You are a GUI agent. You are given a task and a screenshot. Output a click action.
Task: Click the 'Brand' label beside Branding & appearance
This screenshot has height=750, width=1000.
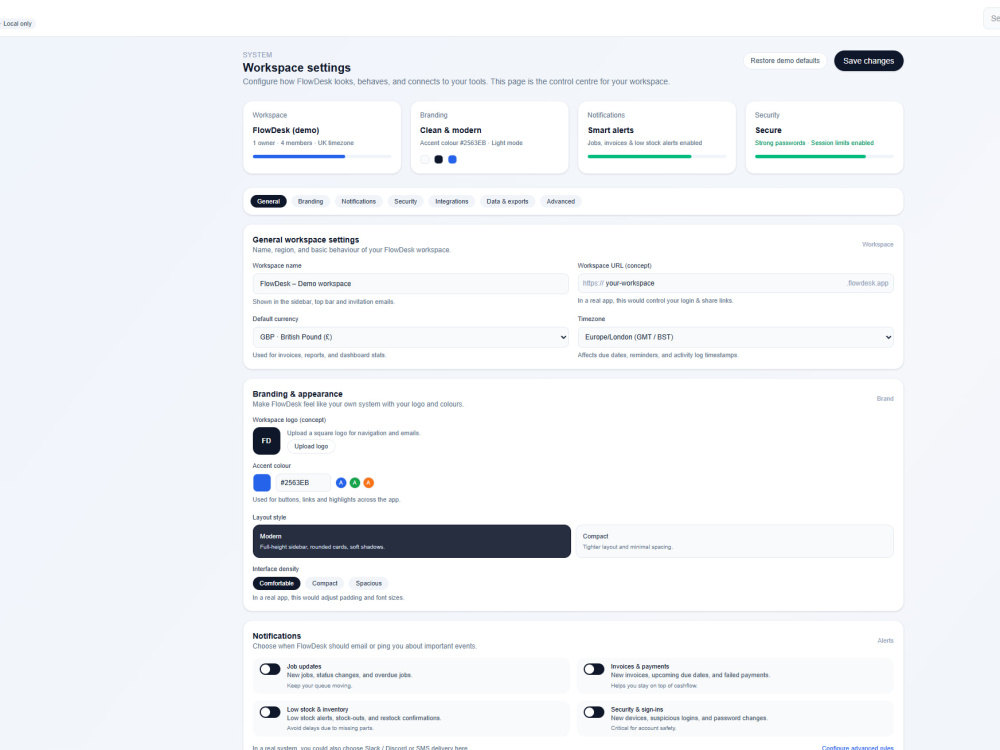(x=885, y=399)
